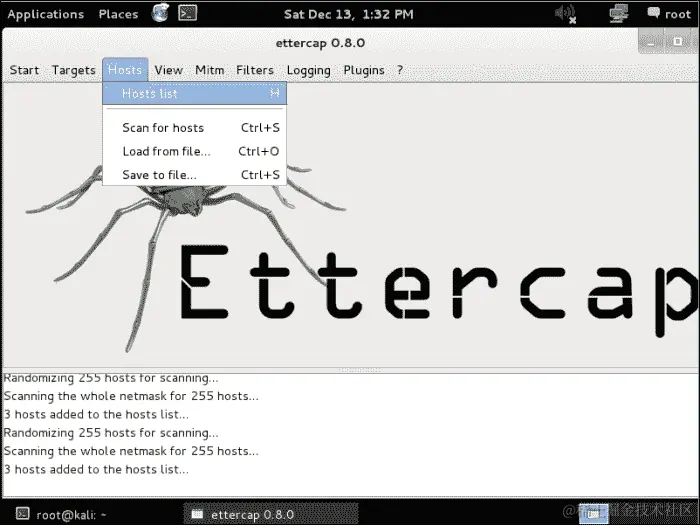Open the Start menu in ettercap
Image resolution: width=700 pixels, height=525 pixels.
(24, 70)
